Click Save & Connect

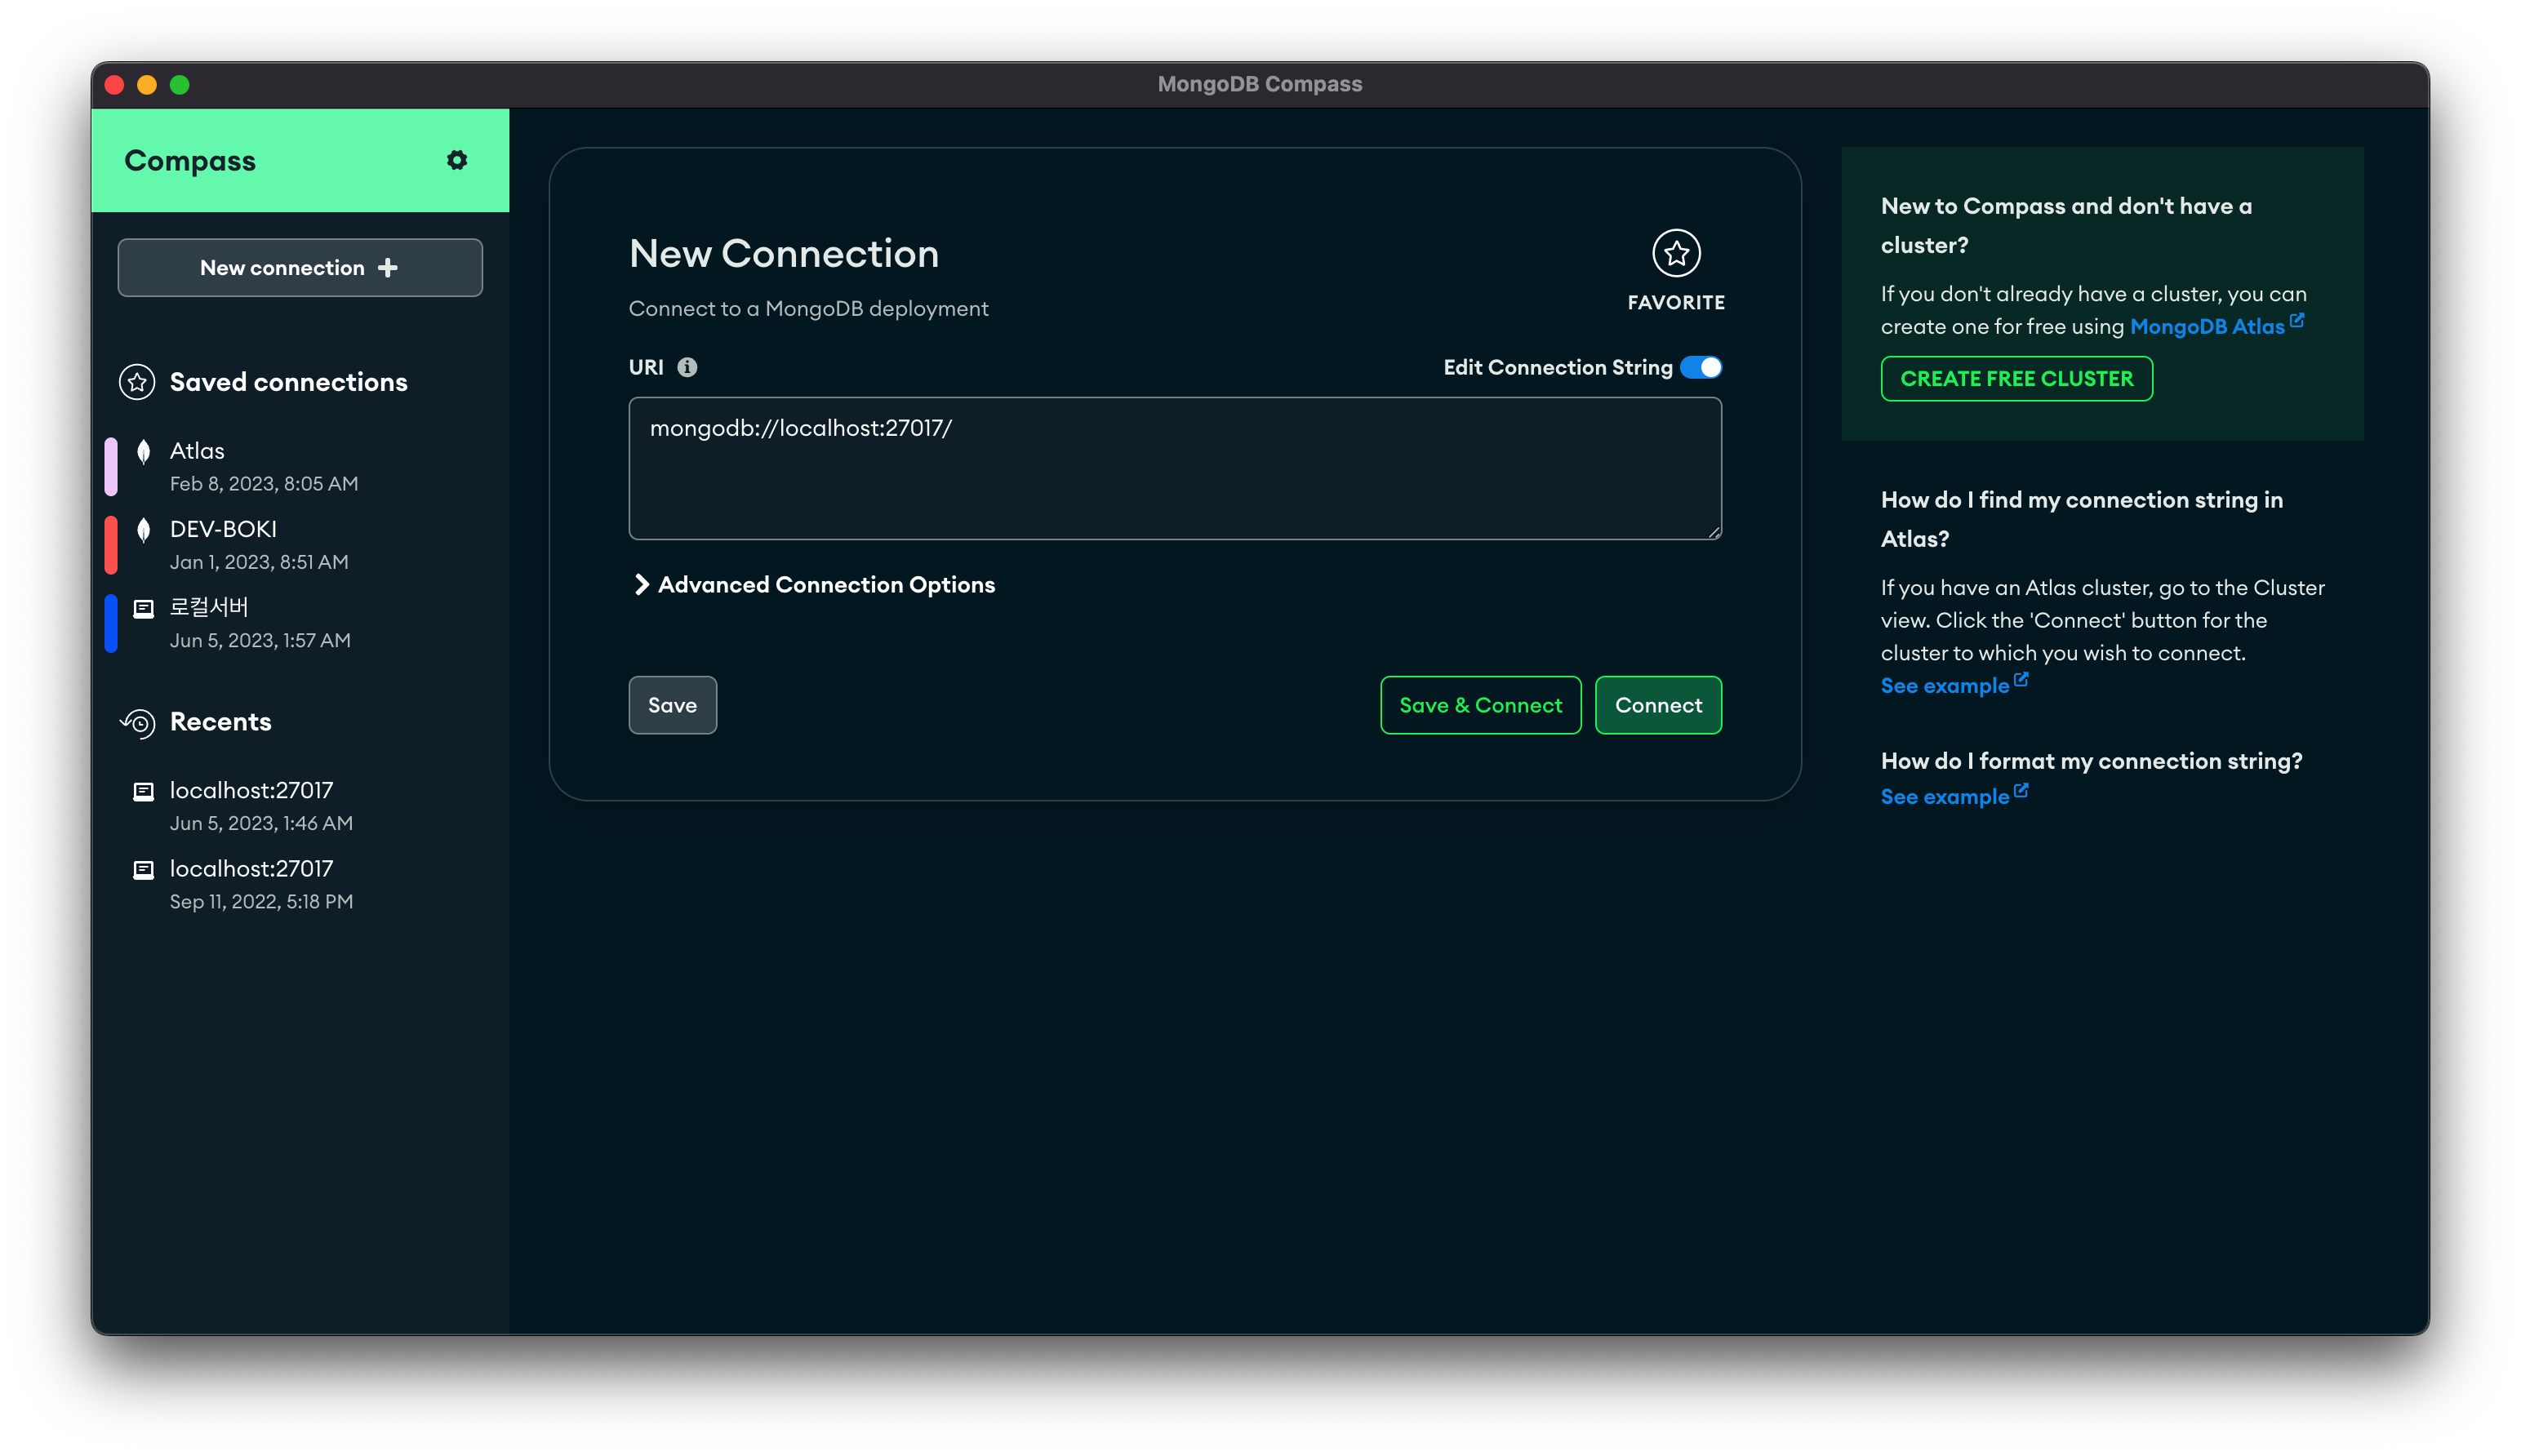click(1480, 705)
